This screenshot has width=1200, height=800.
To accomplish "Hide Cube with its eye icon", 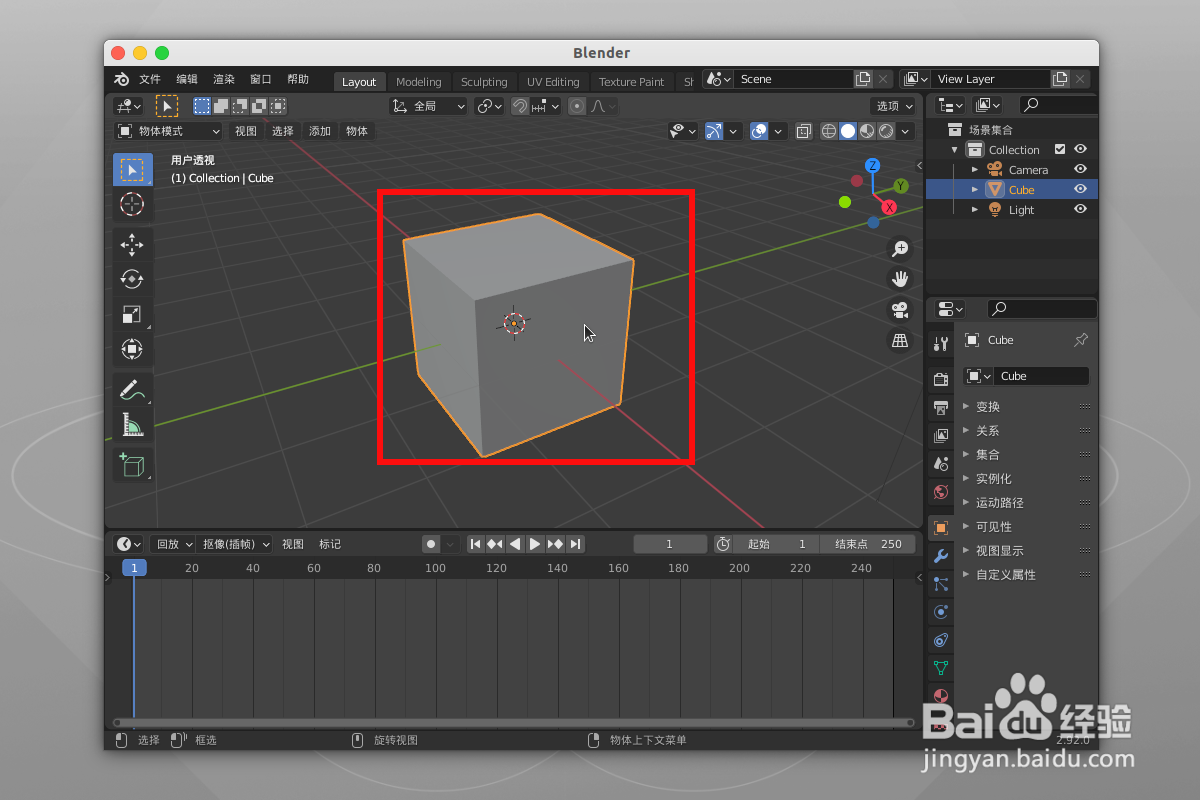I will [1080, 189].
